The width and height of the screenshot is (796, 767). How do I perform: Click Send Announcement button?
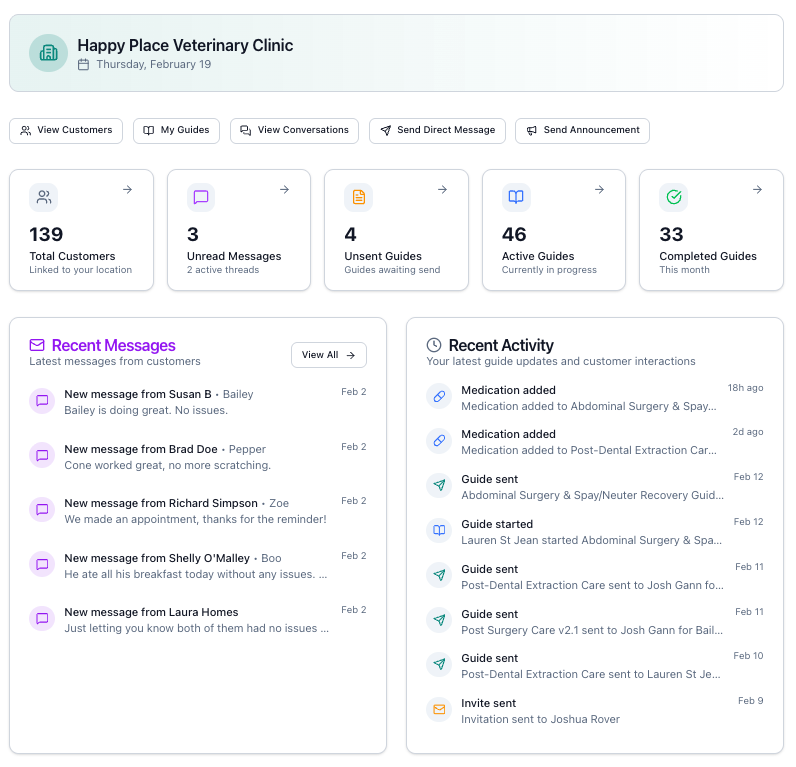pyautogui.click(x=582, y=130)
